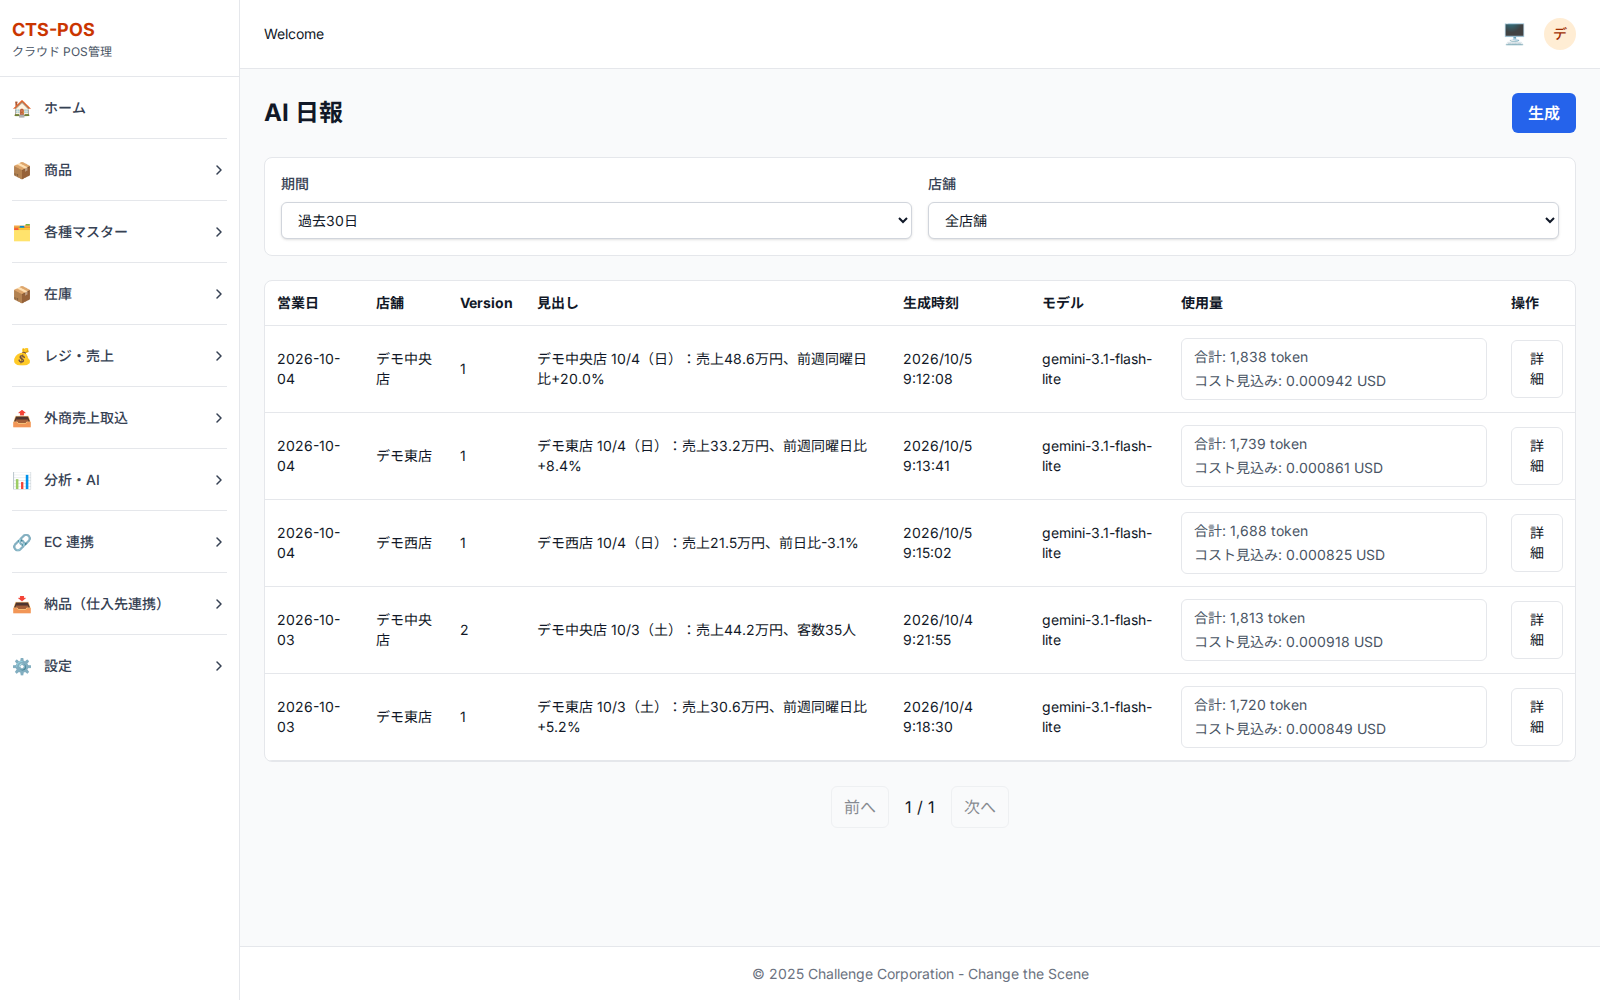The image size is (1600, 1000).
Task: Open 詳細 for デモ東店 10/3 report
Action: coord(1537,717)
